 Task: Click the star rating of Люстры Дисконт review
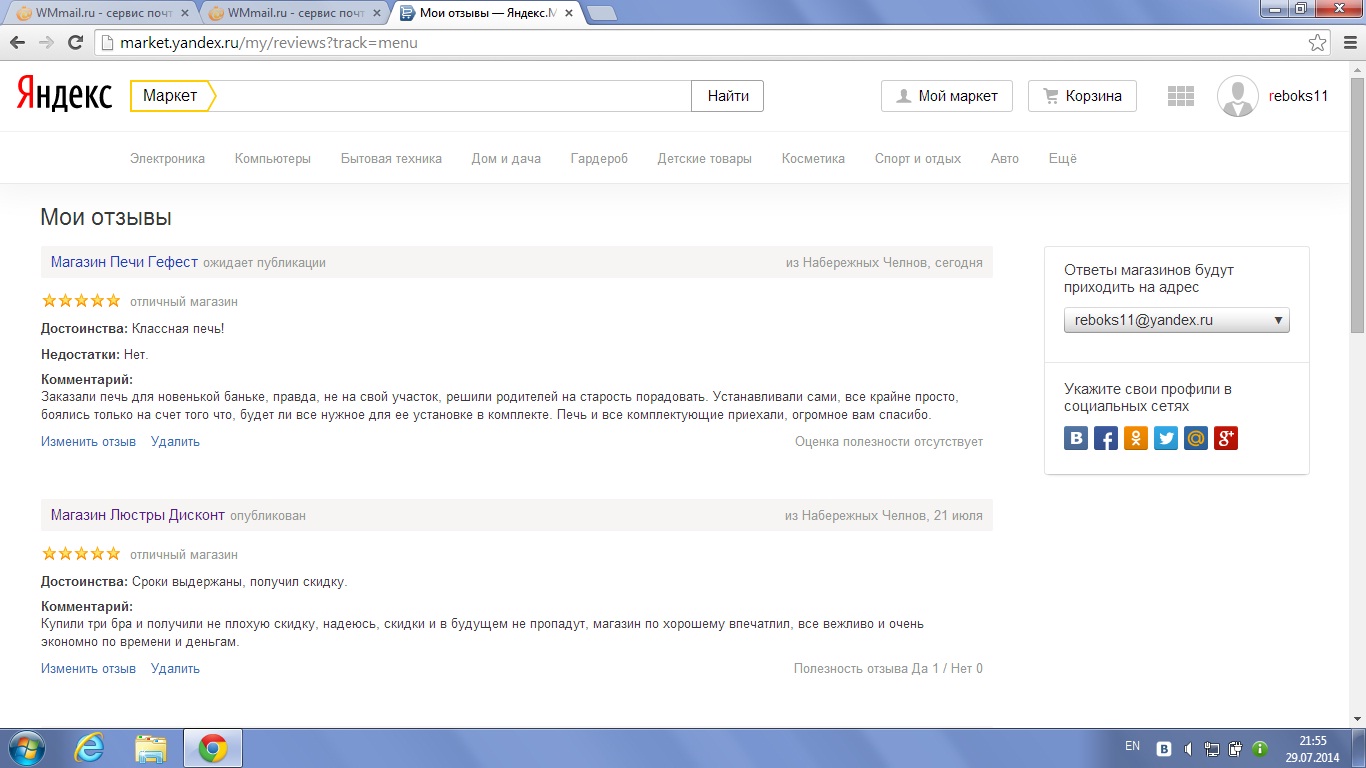(x=81, y=553)
